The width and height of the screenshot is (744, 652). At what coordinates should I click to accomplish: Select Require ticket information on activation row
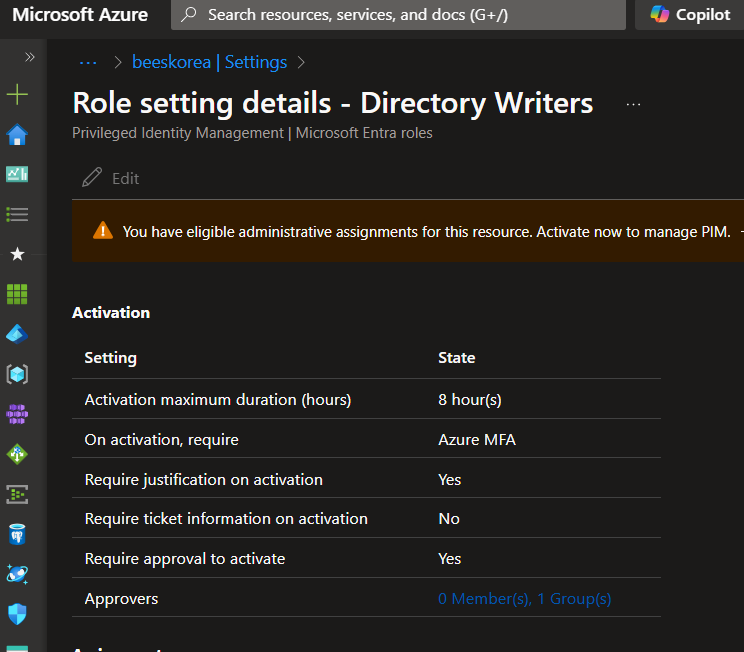366,518
